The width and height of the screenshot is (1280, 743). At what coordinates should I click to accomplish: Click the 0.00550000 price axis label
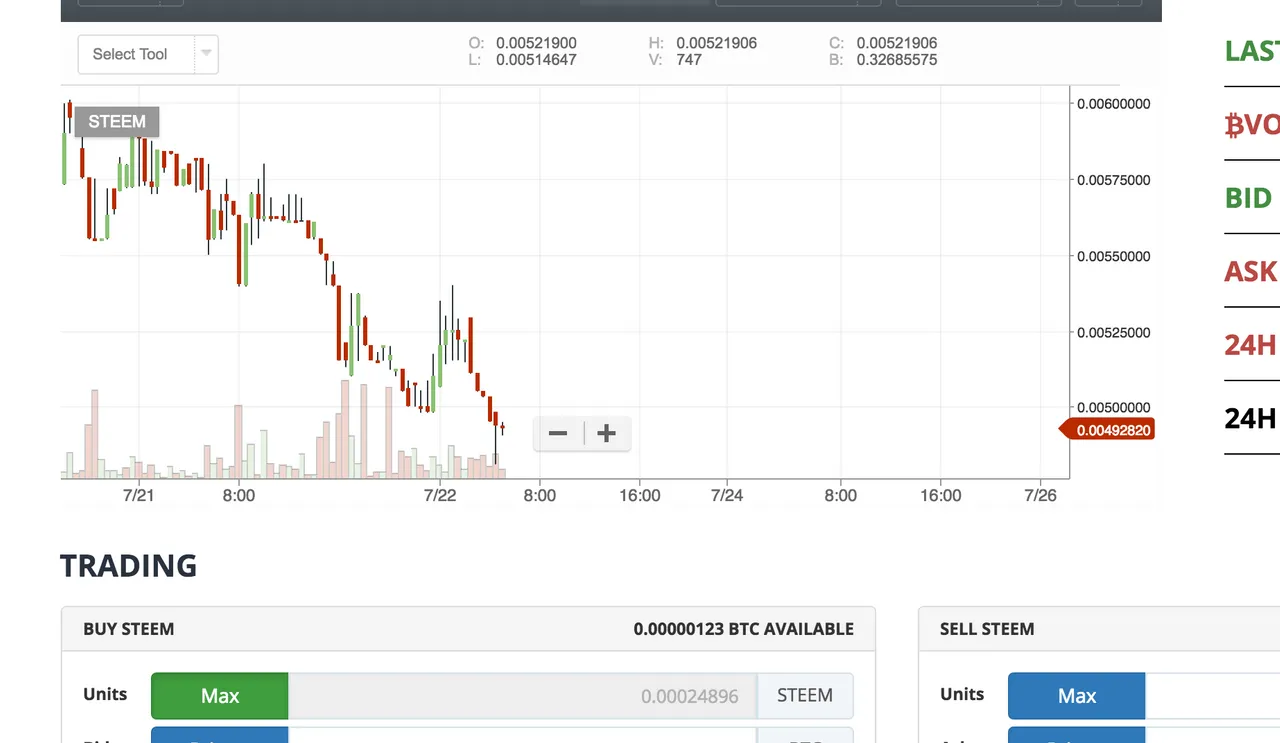(1114, 256)
